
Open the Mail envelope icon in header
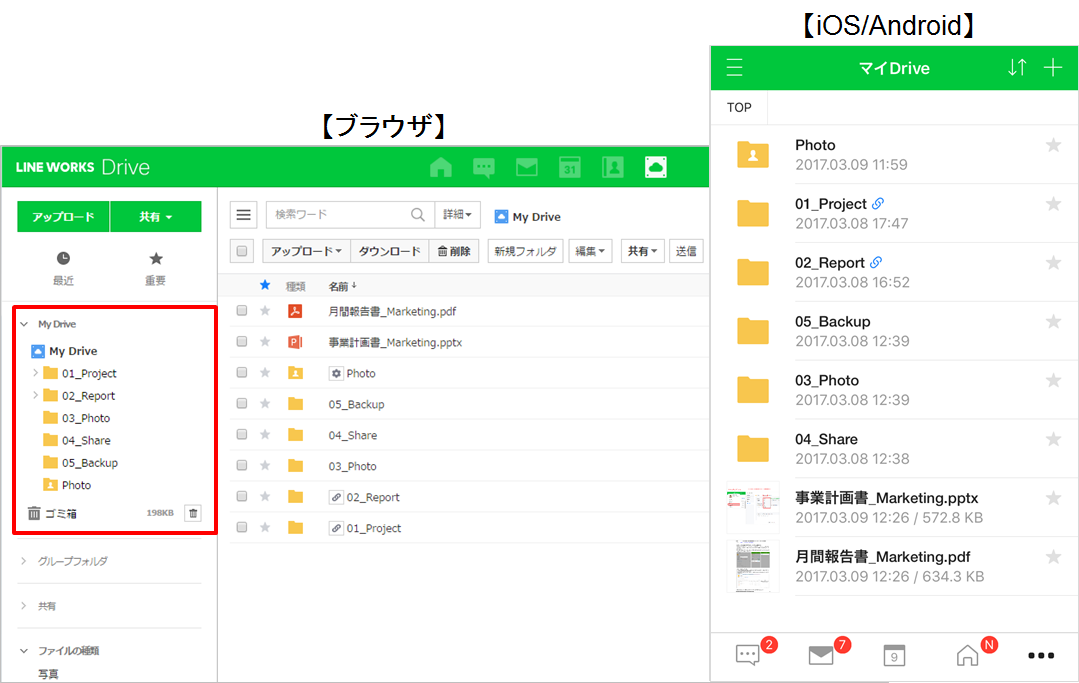pyautogui.click(x=527, y=167)
